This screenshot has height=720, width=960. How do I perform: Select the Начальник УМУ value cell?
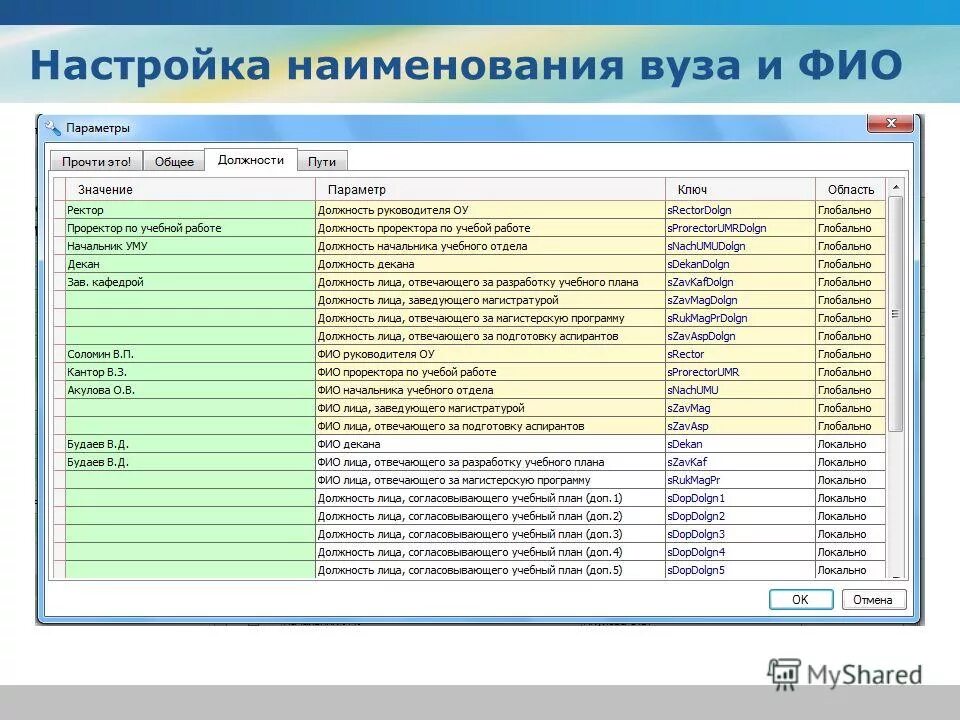190,246
